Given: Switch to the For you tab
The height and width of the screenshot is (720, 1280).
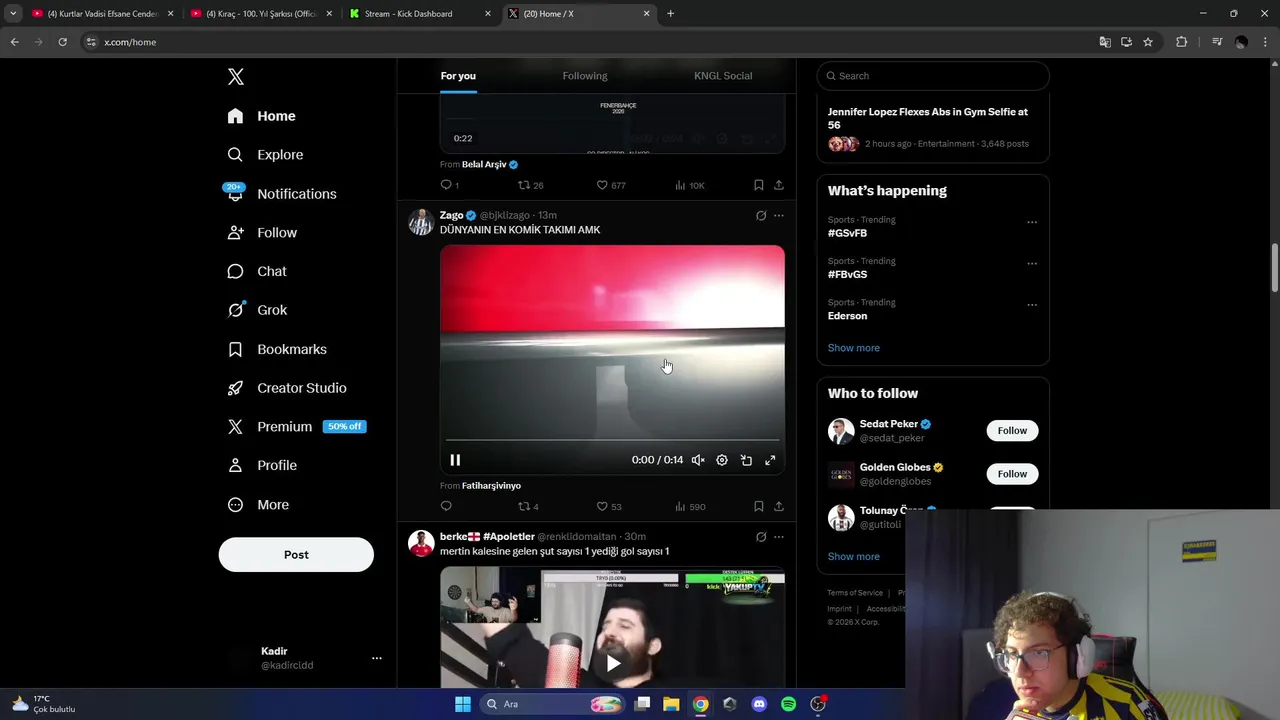Looking at the screenshot, I should pos(458,76).
